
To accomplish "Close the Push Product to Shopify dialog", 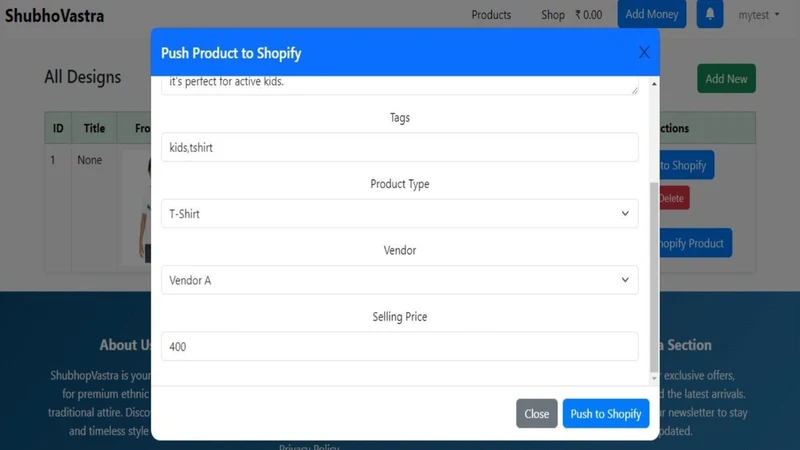I will [x=644, y=52].
